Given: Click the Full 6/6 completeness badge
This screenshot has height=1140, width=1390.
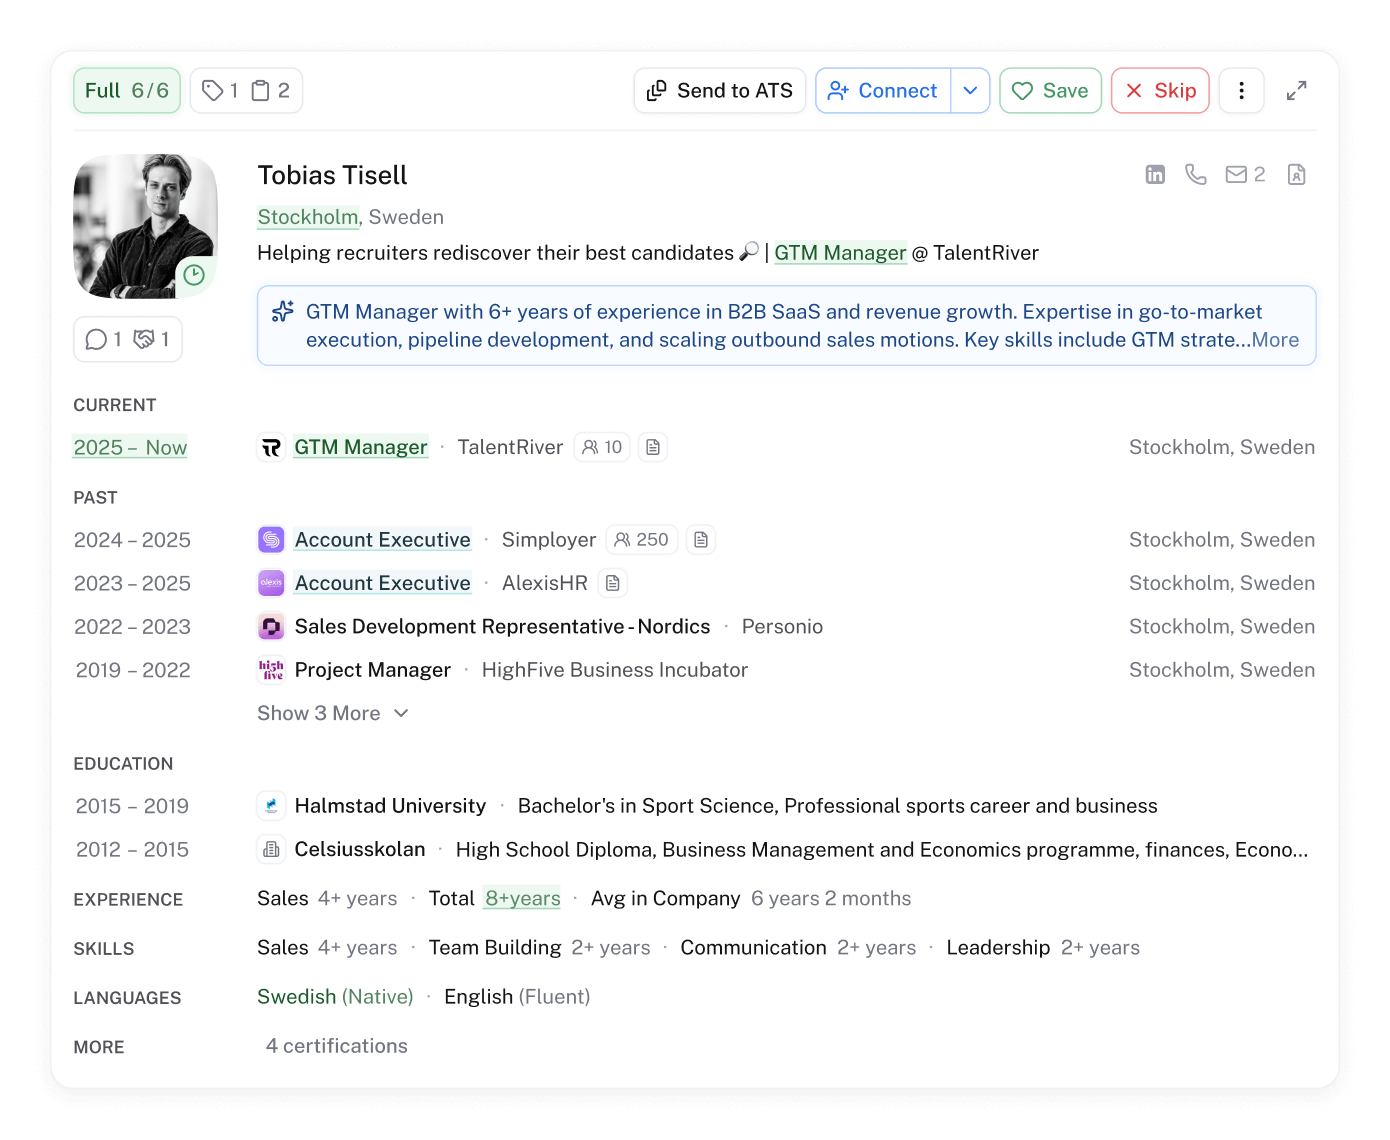Looking at the screenshot, I should pyautogui.click(x=126, y=90).
